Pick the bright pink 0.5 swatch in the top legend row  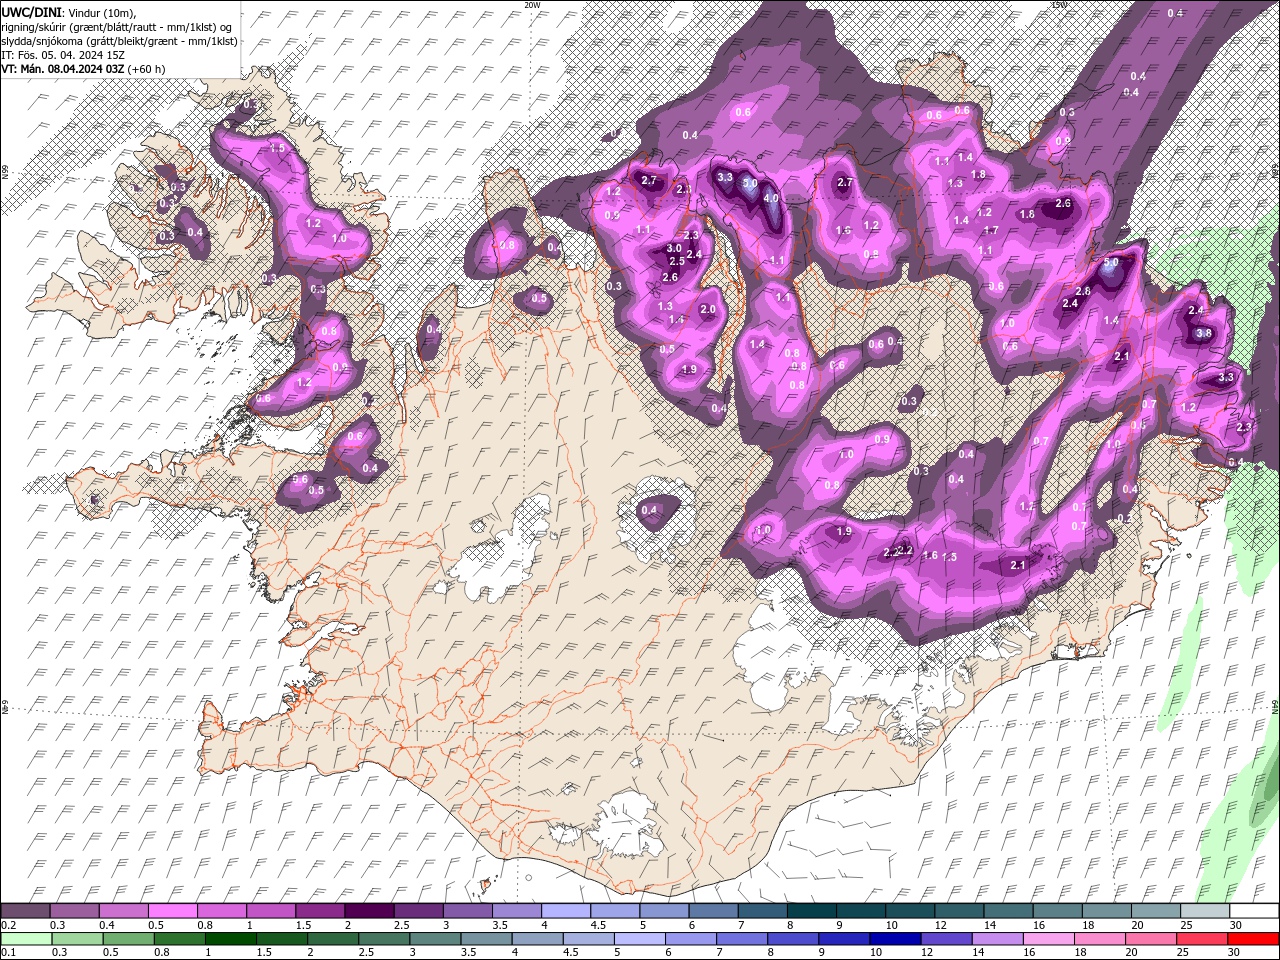point(172,911)
